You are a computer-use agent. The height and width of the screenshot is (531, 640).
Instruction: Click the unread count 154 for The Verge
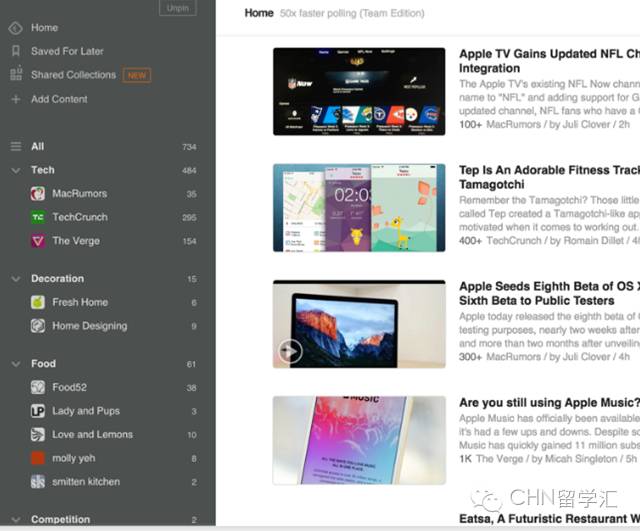pyautogui.click(x=189, y=241)
